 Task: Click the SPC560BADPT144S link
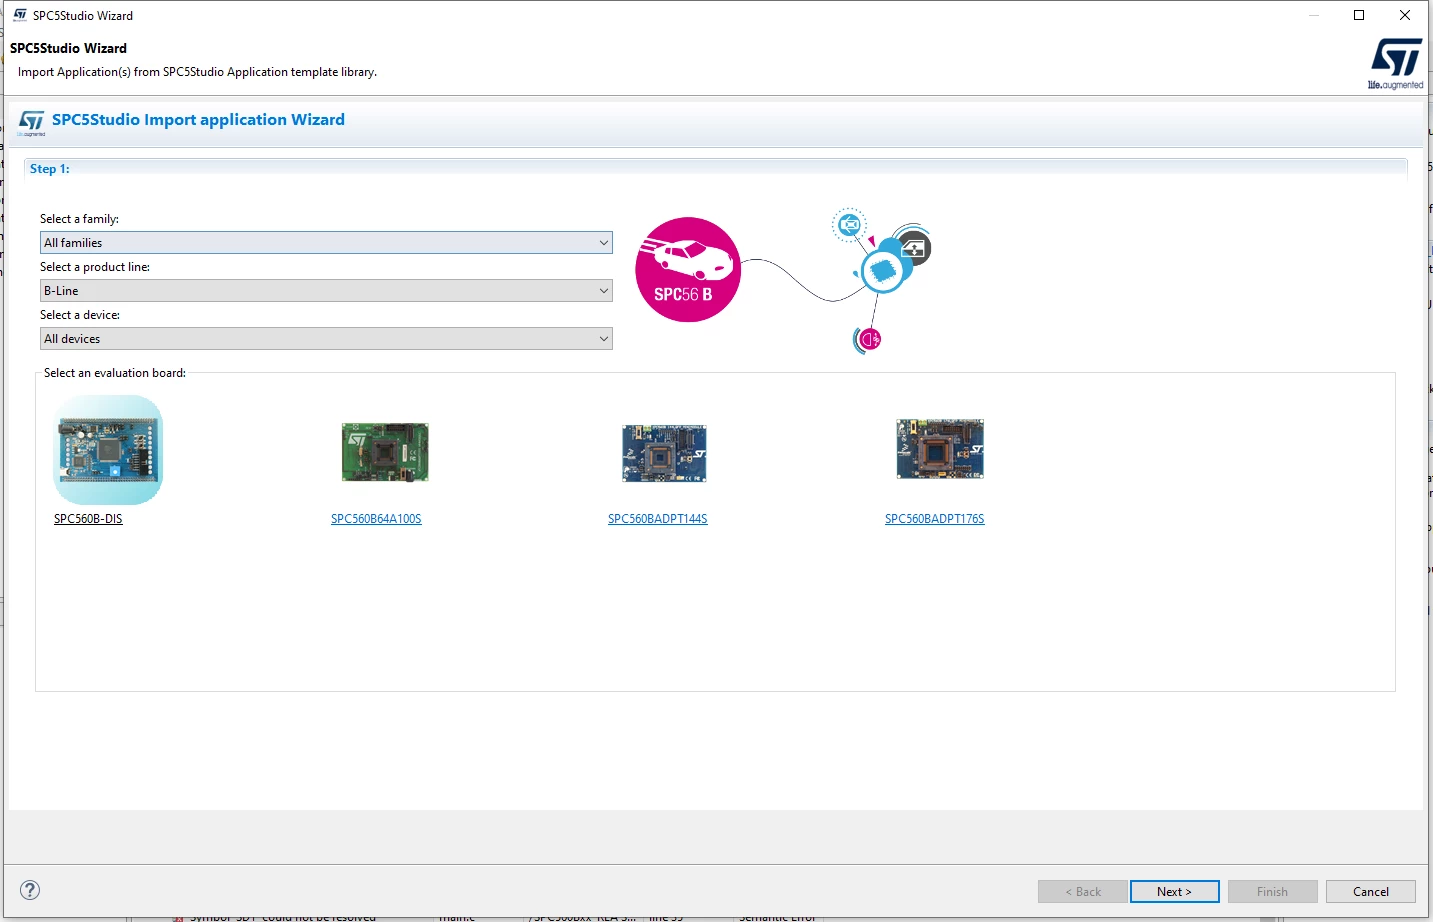(x=657, y=519)
